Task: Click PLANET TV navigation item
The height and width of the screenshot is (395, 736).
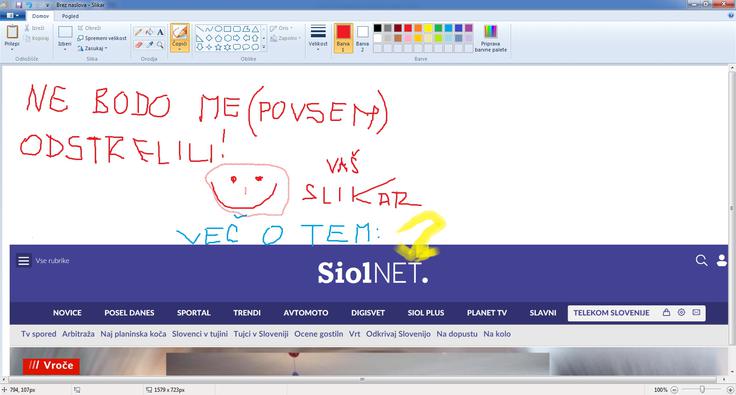Action: (487, 313)
